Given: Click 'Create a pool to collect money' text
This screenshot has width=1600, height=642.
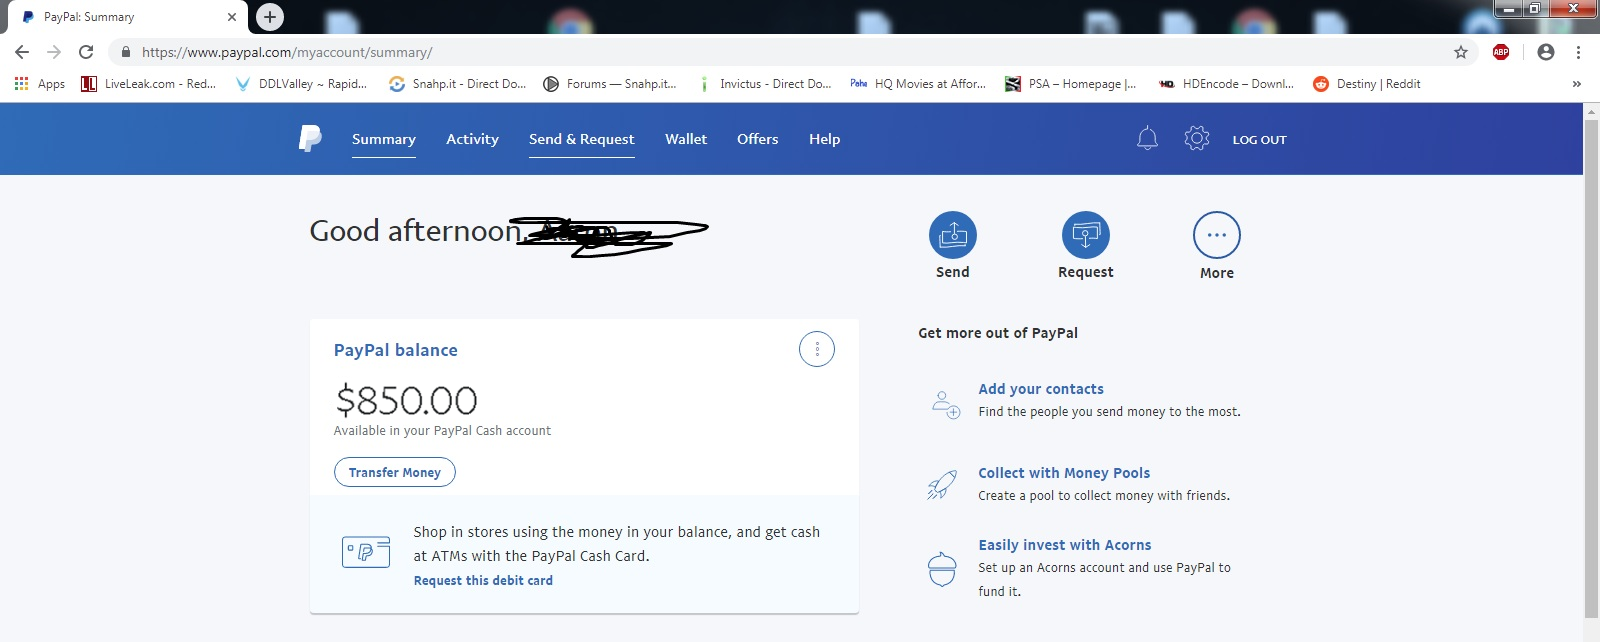Looking at the screenshot, I should (x=1104, y=496).
